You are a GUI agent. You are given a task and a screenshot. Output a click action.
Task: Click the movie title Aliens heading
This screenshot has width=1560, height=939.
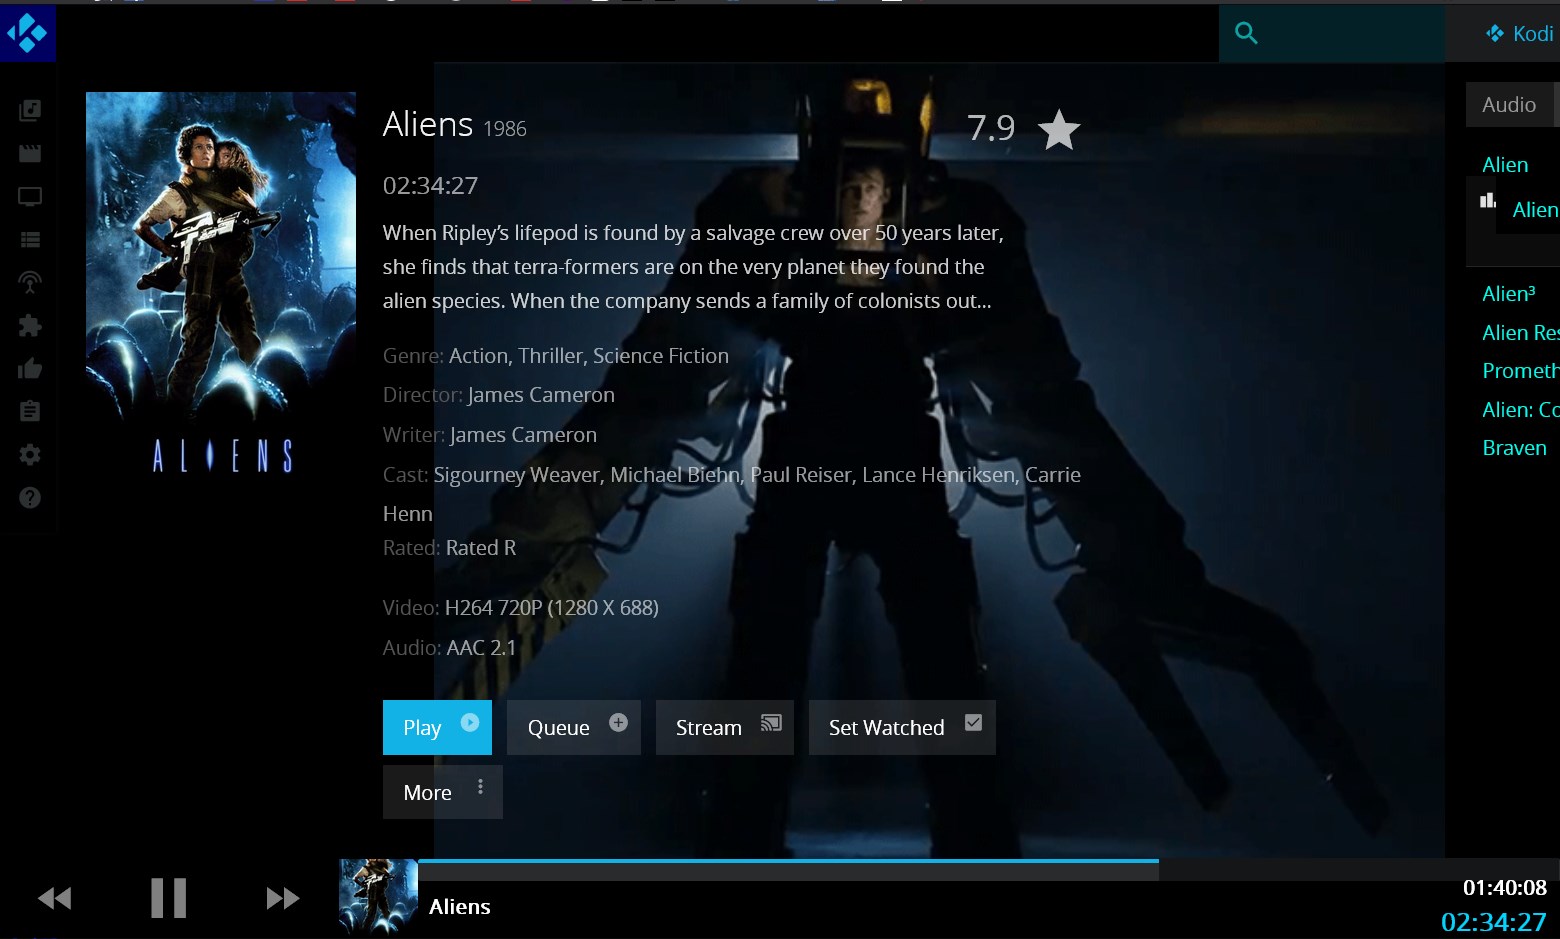point(428,124)
